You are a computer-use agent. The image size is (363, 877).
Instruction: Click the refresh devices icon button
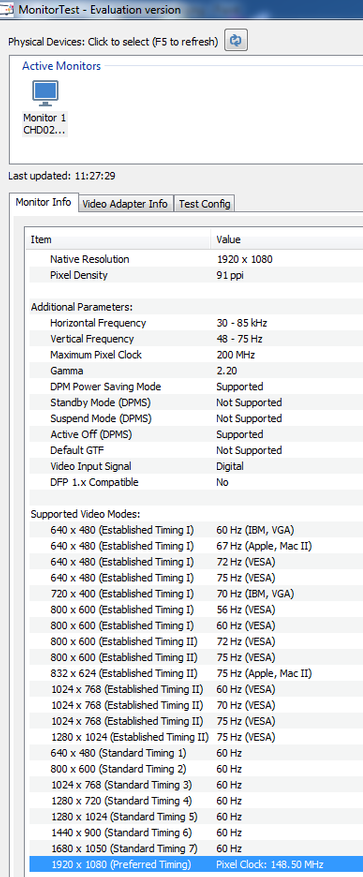[x=236, y=41]
